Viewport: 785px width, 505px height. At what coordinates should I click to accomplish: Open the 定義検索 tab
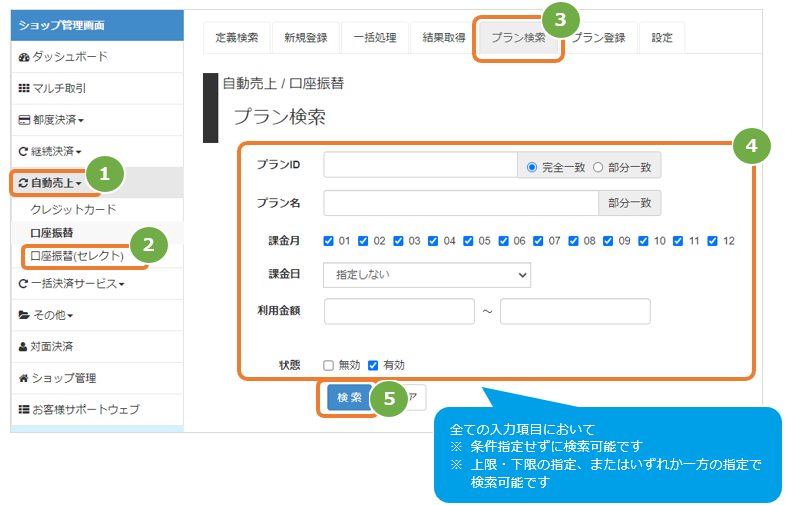tap(237, 38)
